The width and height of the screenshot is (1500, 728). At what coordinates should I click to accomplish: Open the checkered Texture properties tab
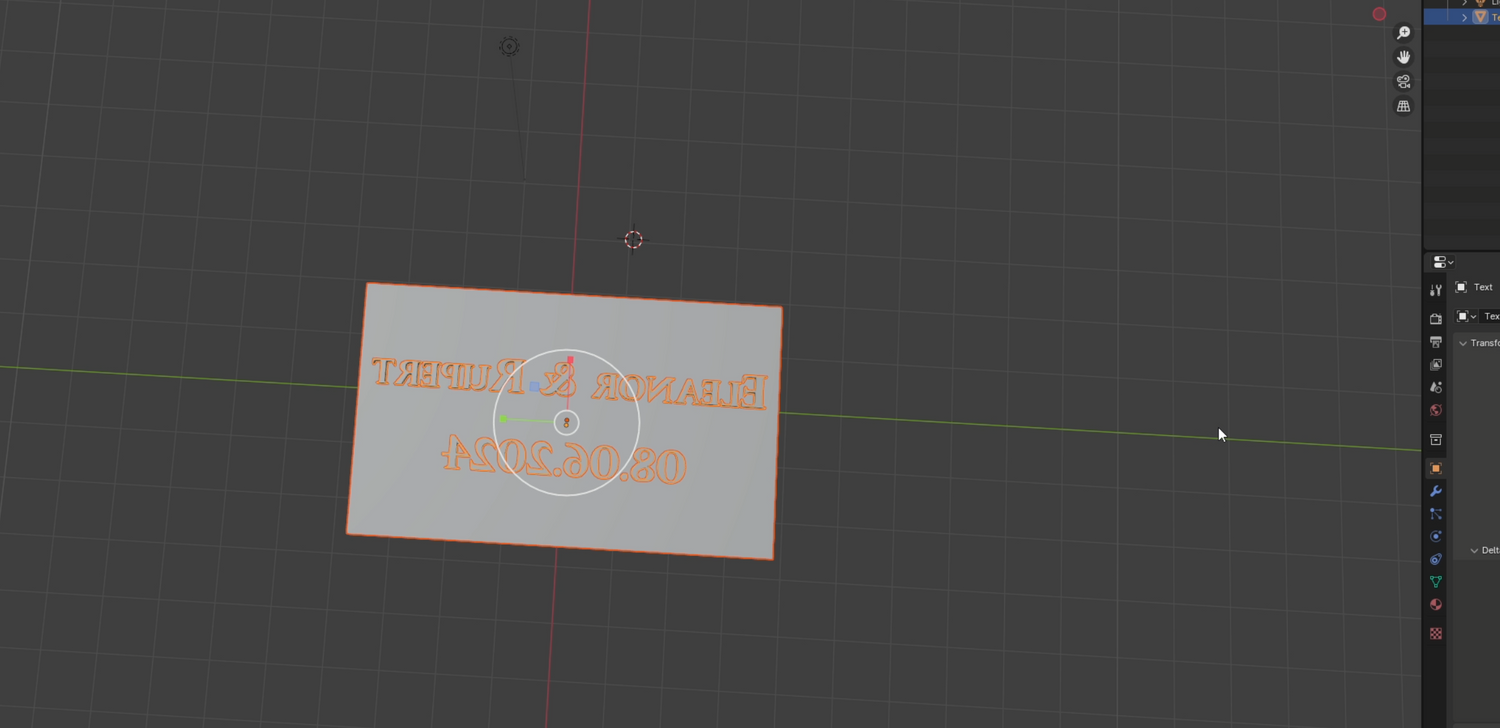[1436, 633]
